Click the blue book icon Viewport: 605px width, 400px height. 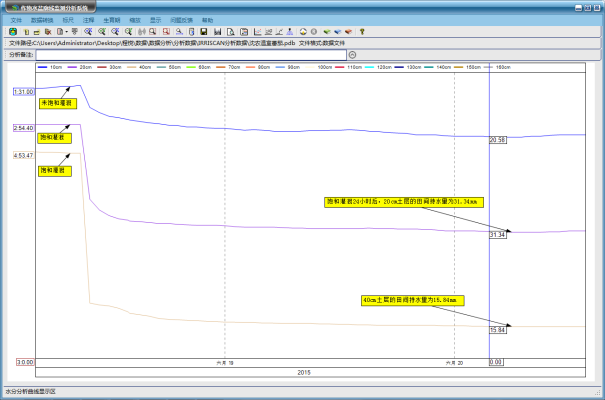point(338,32)
